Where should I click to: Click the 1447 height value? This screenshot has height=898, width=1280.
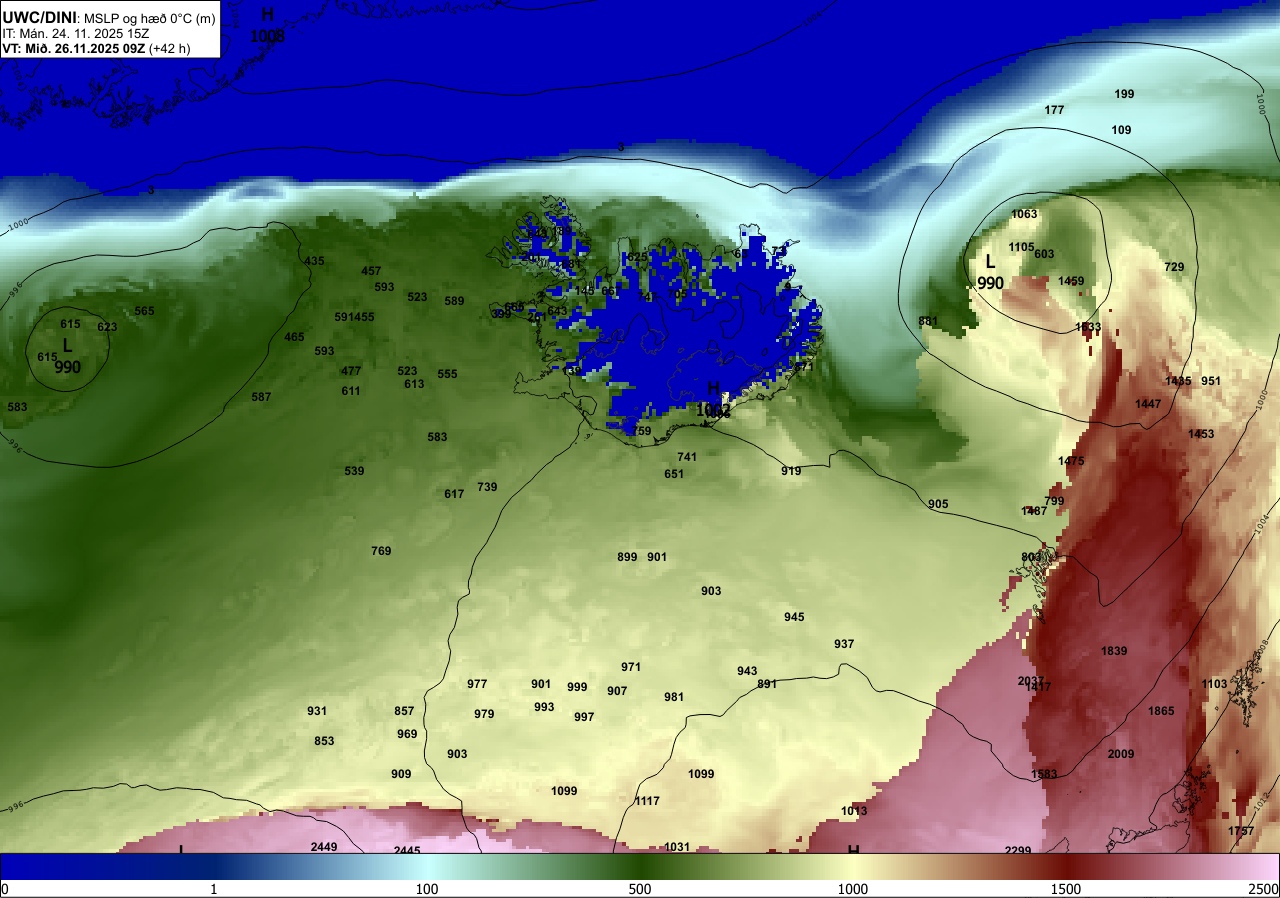[x=1148, y=404]
